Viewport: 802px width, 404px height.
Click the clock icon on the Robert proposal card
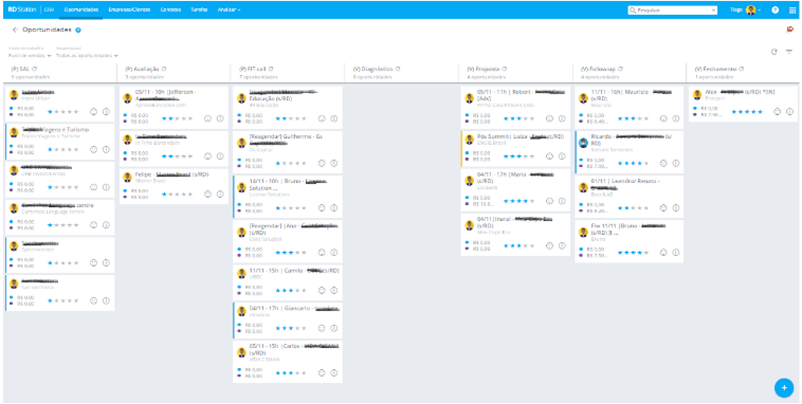click(x=549, y=118)
